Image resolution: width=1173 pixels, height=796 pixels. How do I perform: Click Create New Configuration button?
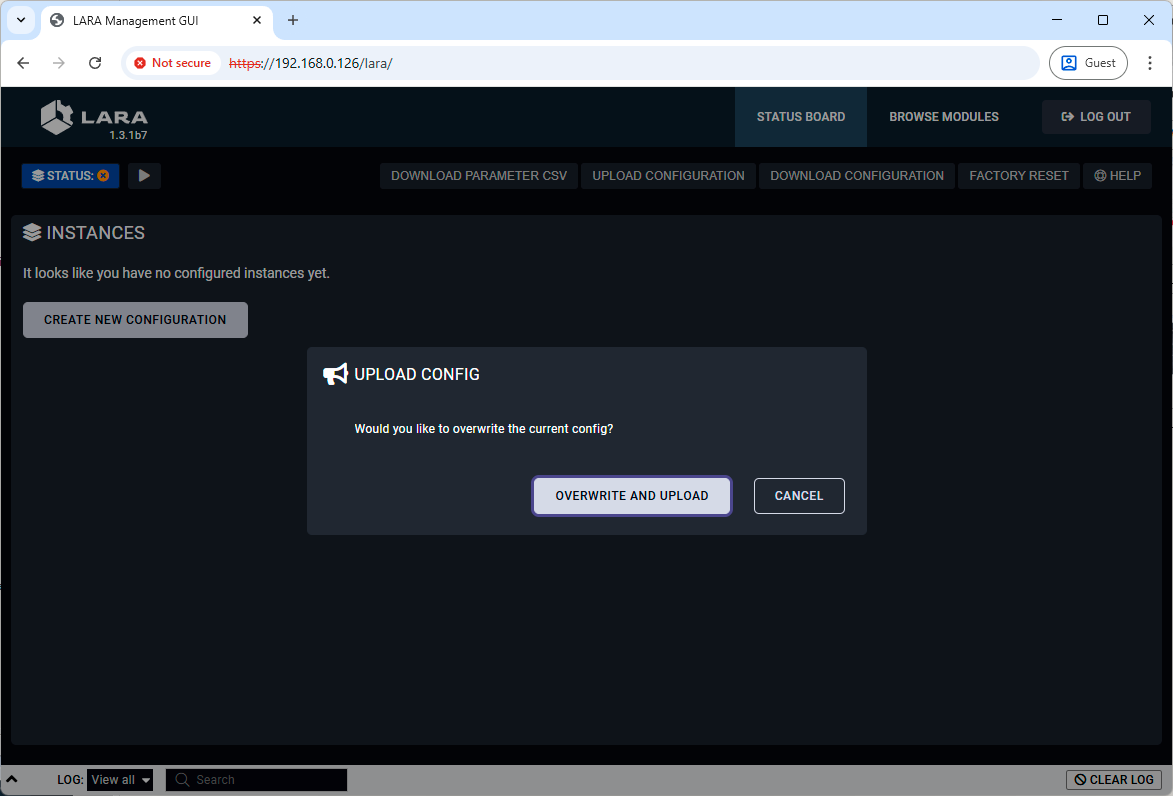point(135,320)
